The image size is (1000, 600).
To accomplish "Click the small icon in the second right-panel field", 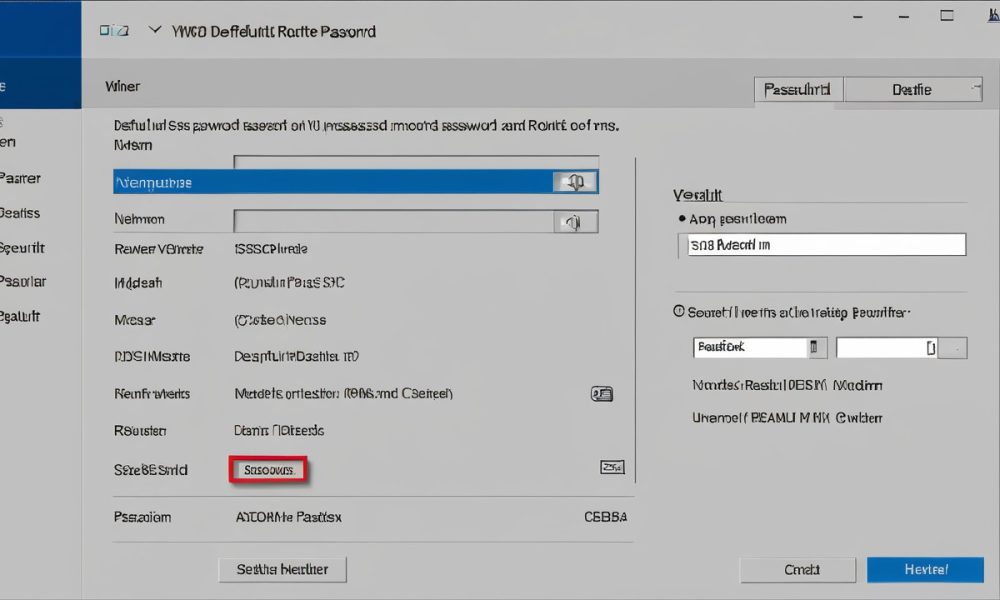I will (931, 348).
